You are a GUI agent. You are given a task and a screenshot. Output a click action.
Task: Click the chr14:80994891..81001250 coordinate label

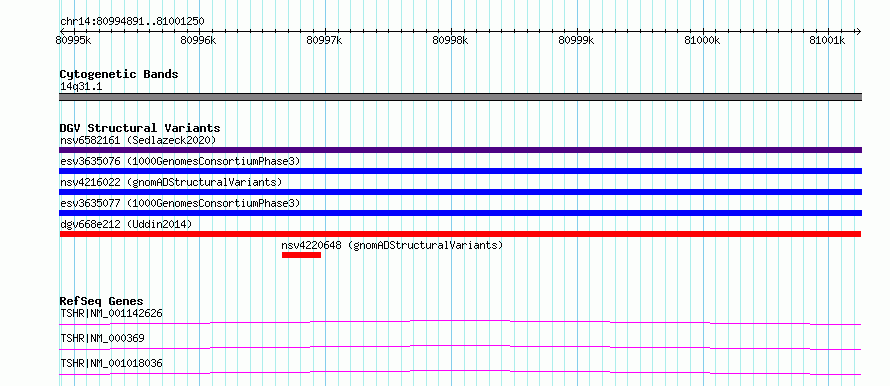tap(132, 22)
